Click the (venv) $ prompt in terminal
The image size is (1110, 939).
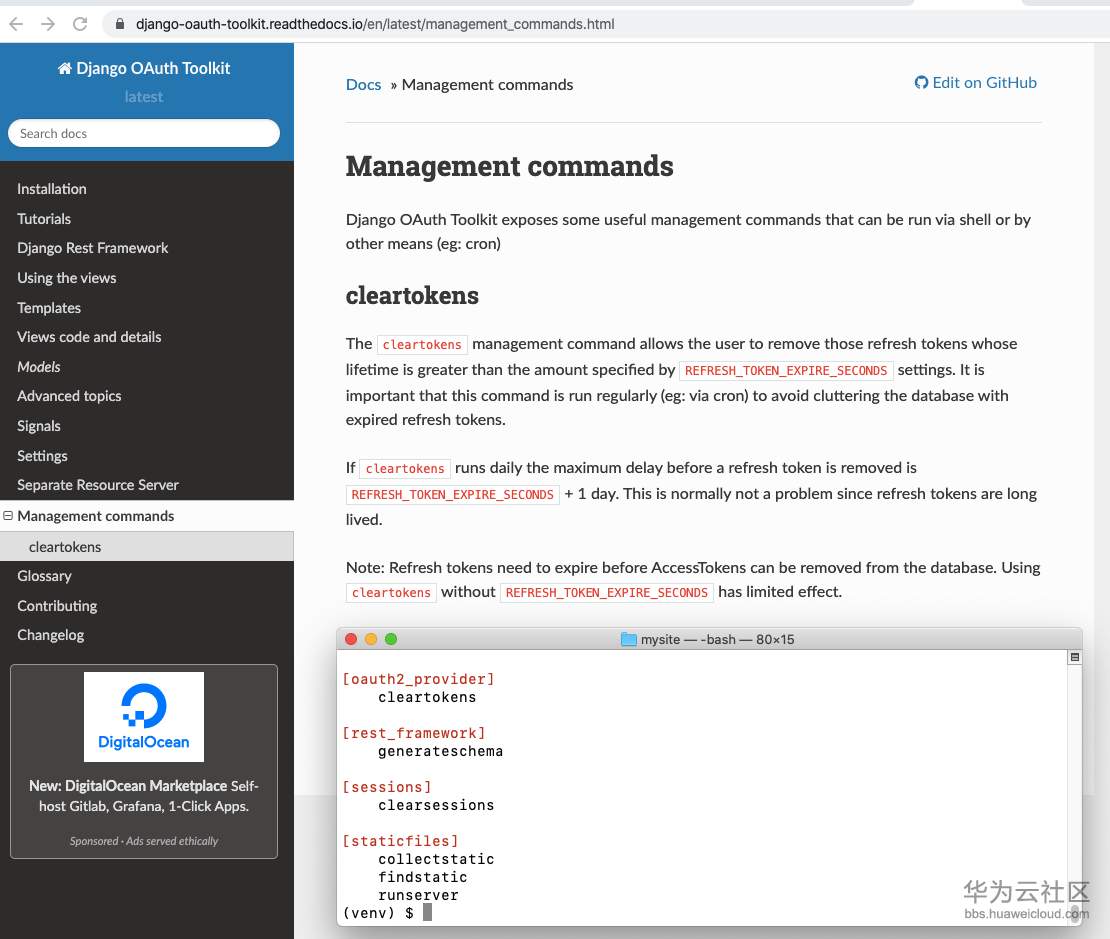[378, 914]
